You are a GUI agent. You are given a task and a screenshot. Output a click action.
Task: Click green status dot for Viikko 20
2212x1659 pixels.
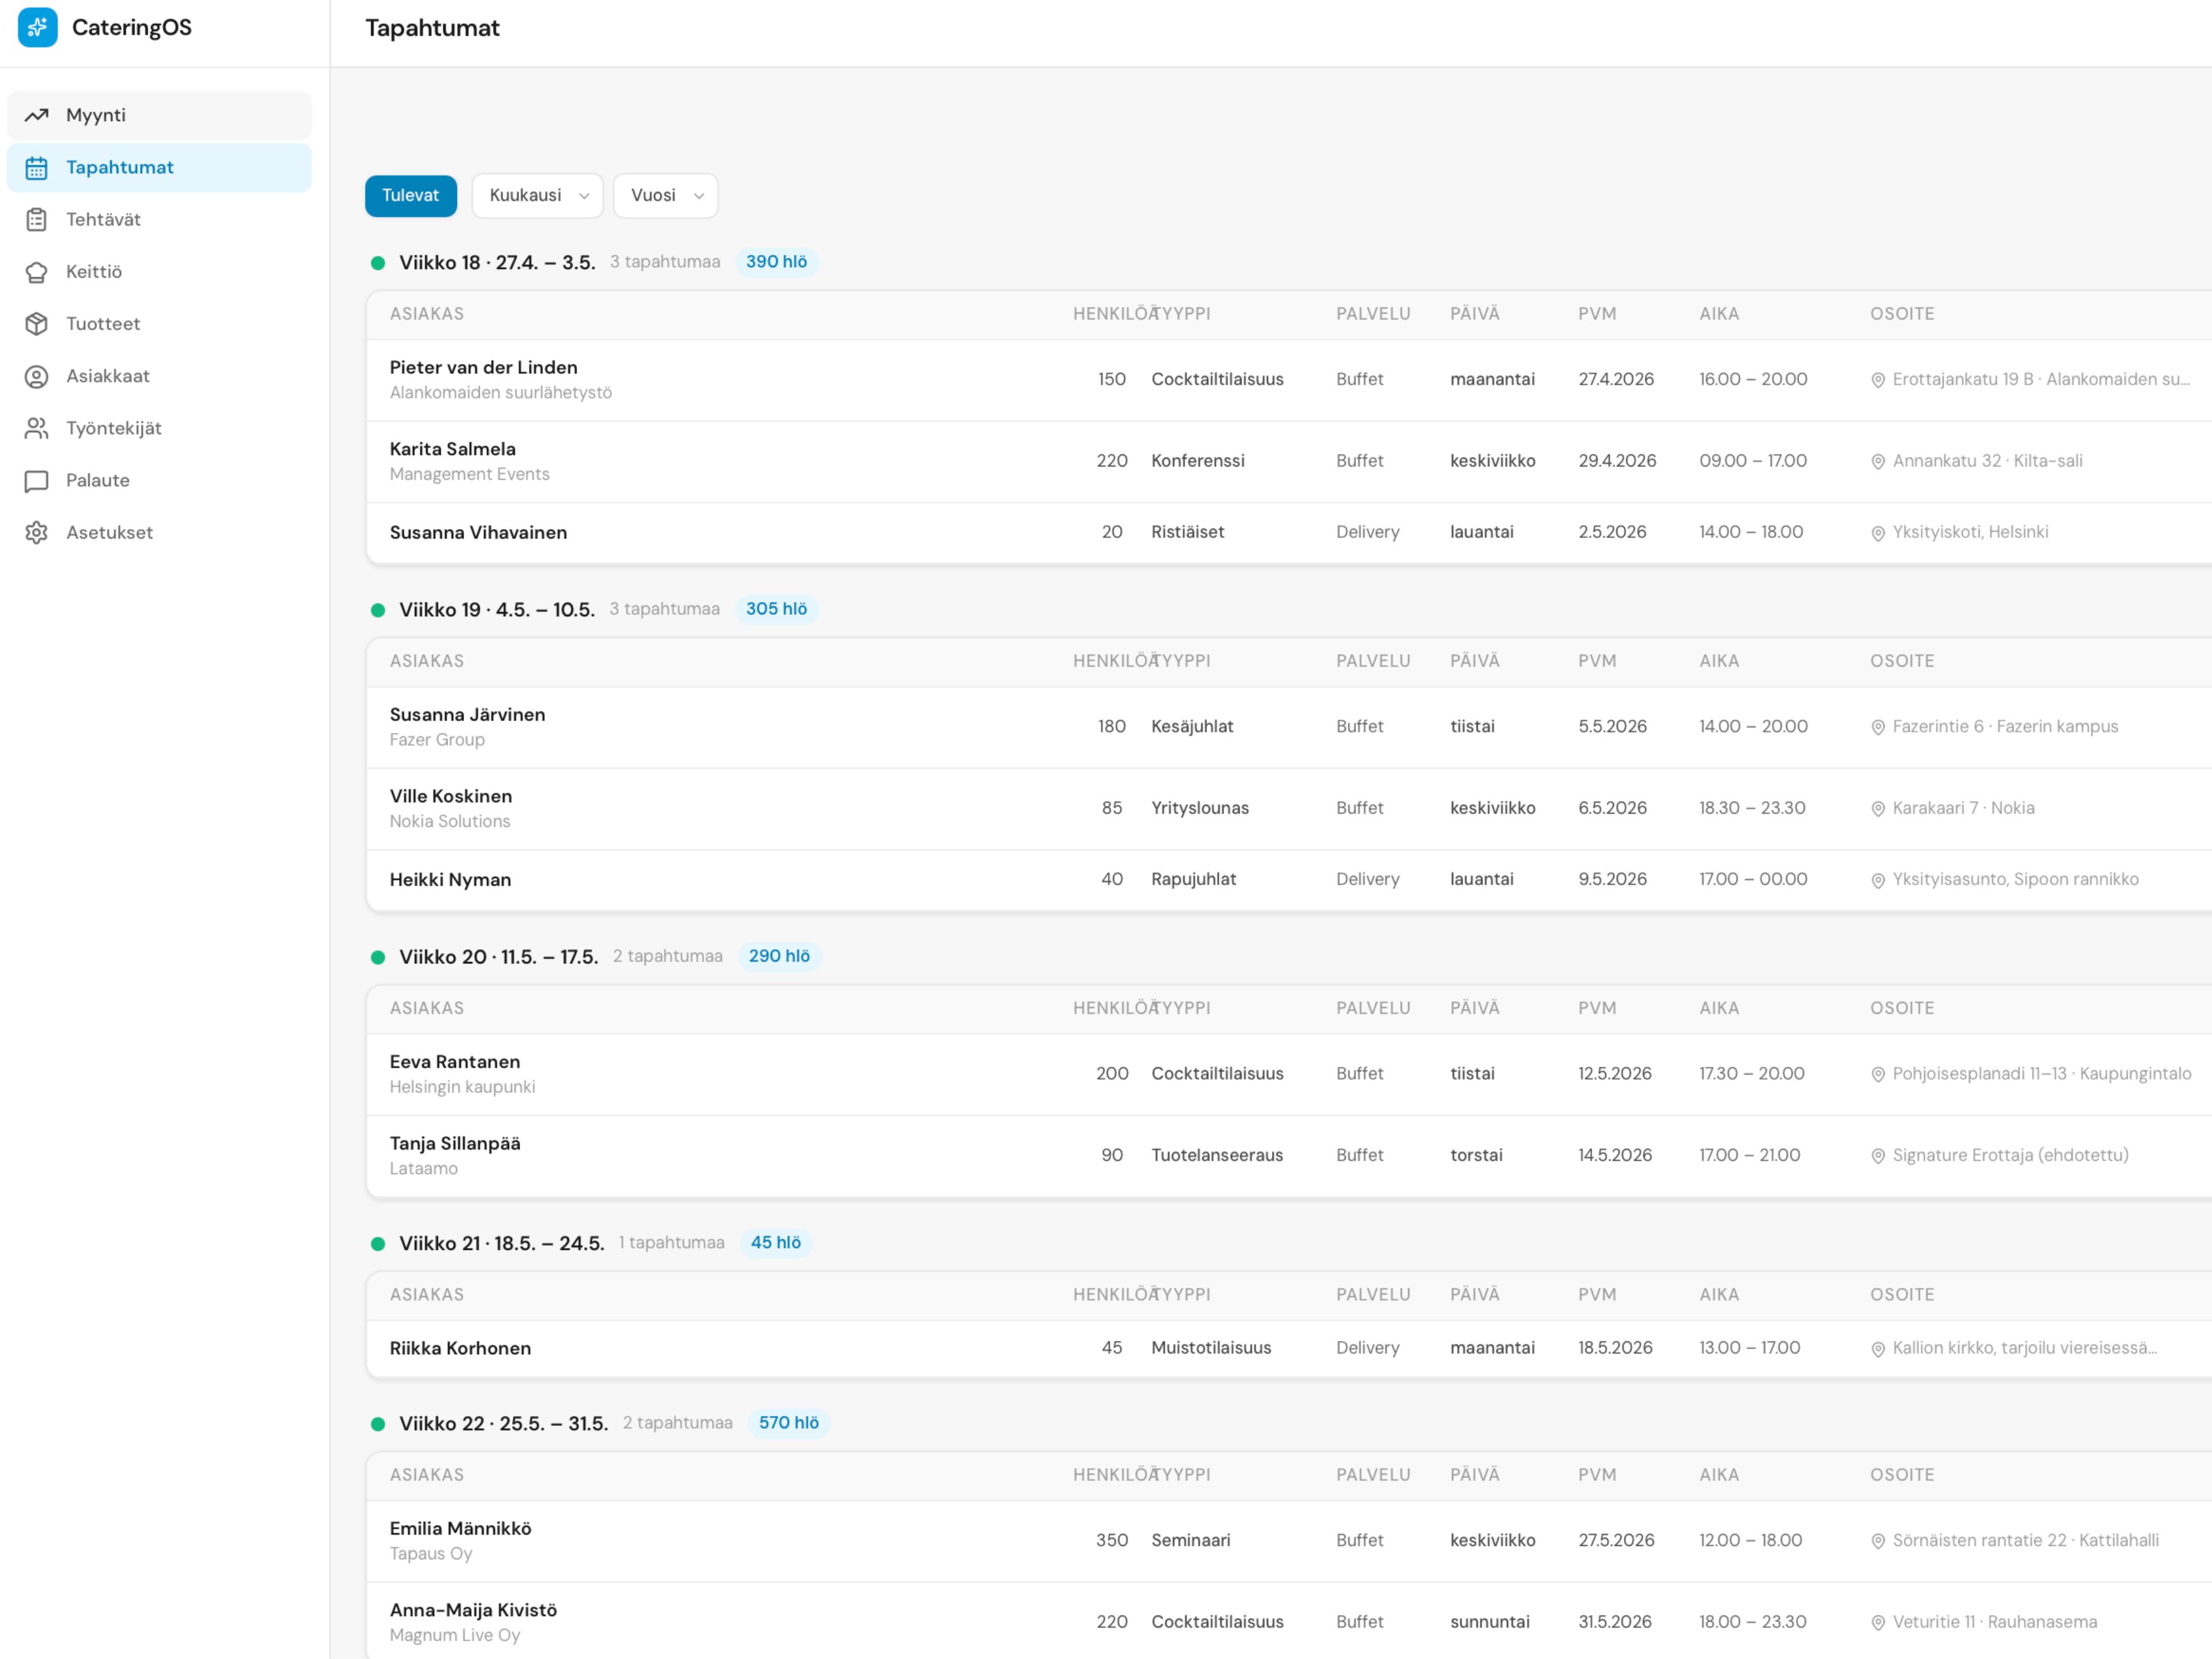[x=378, y=957]
